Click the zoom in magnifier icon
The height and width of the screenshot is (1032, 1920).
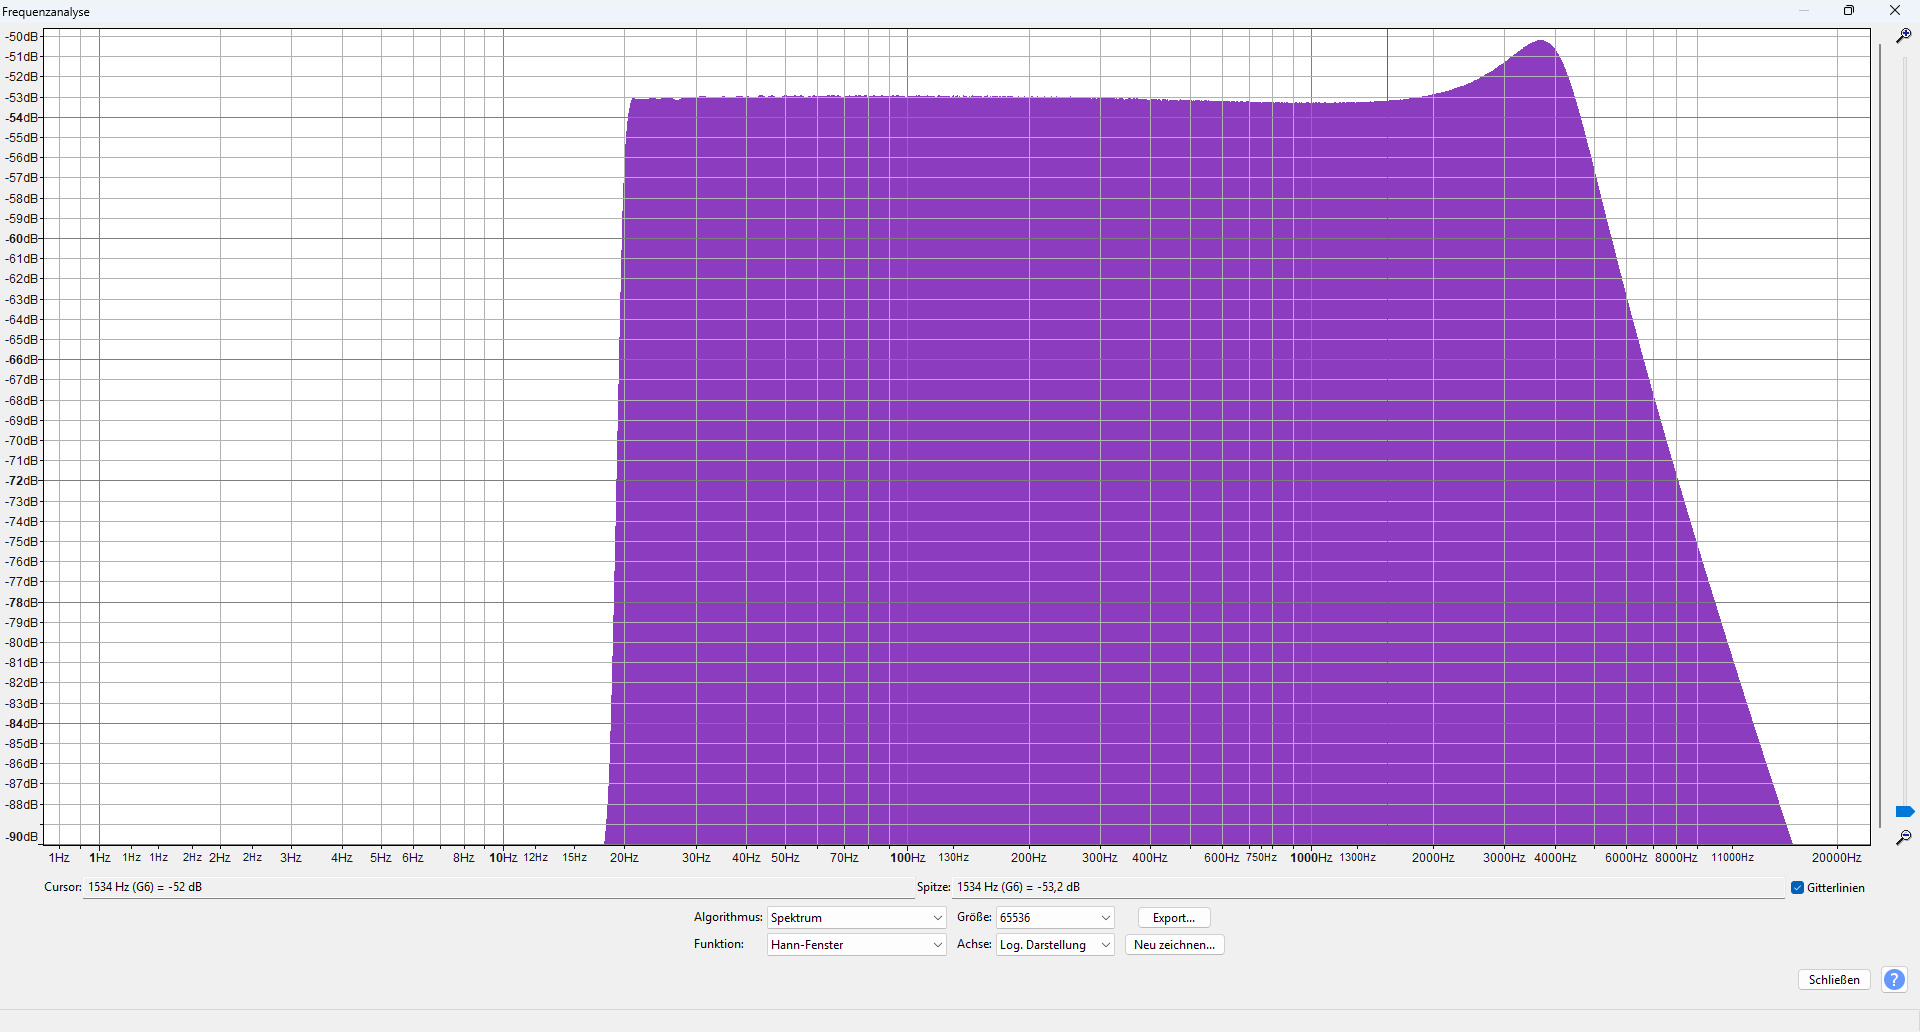click(x=1903, y=36)
